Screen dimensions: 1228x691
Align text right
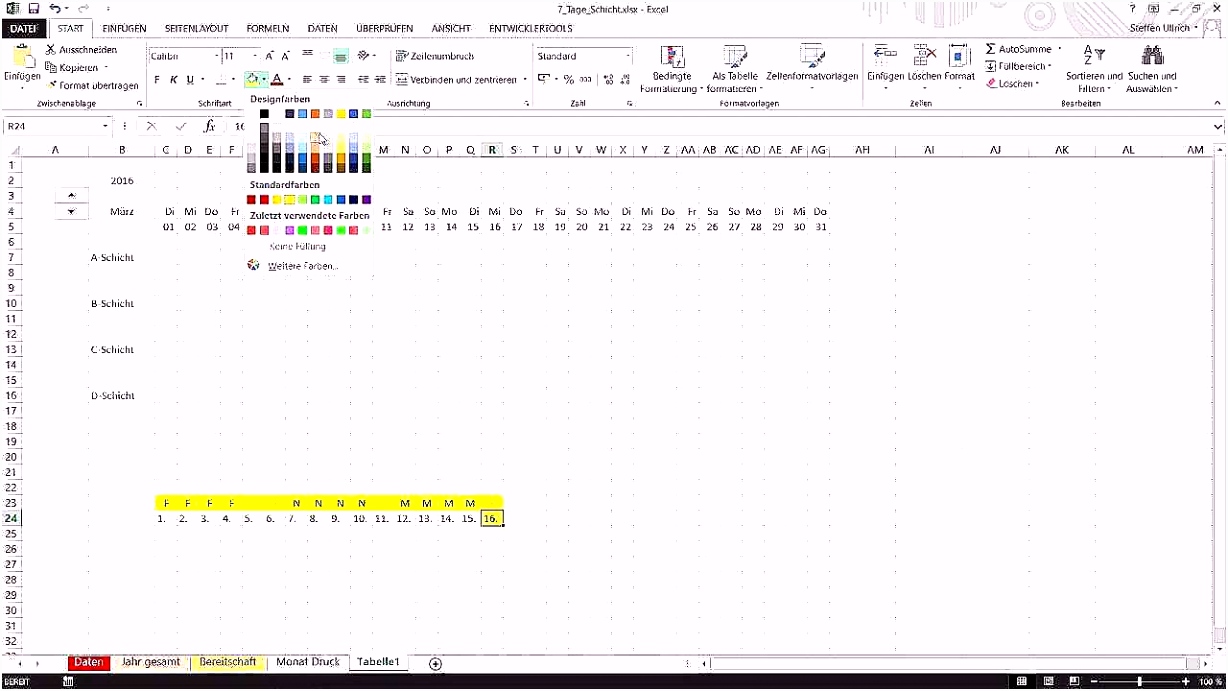pos(341,79)
